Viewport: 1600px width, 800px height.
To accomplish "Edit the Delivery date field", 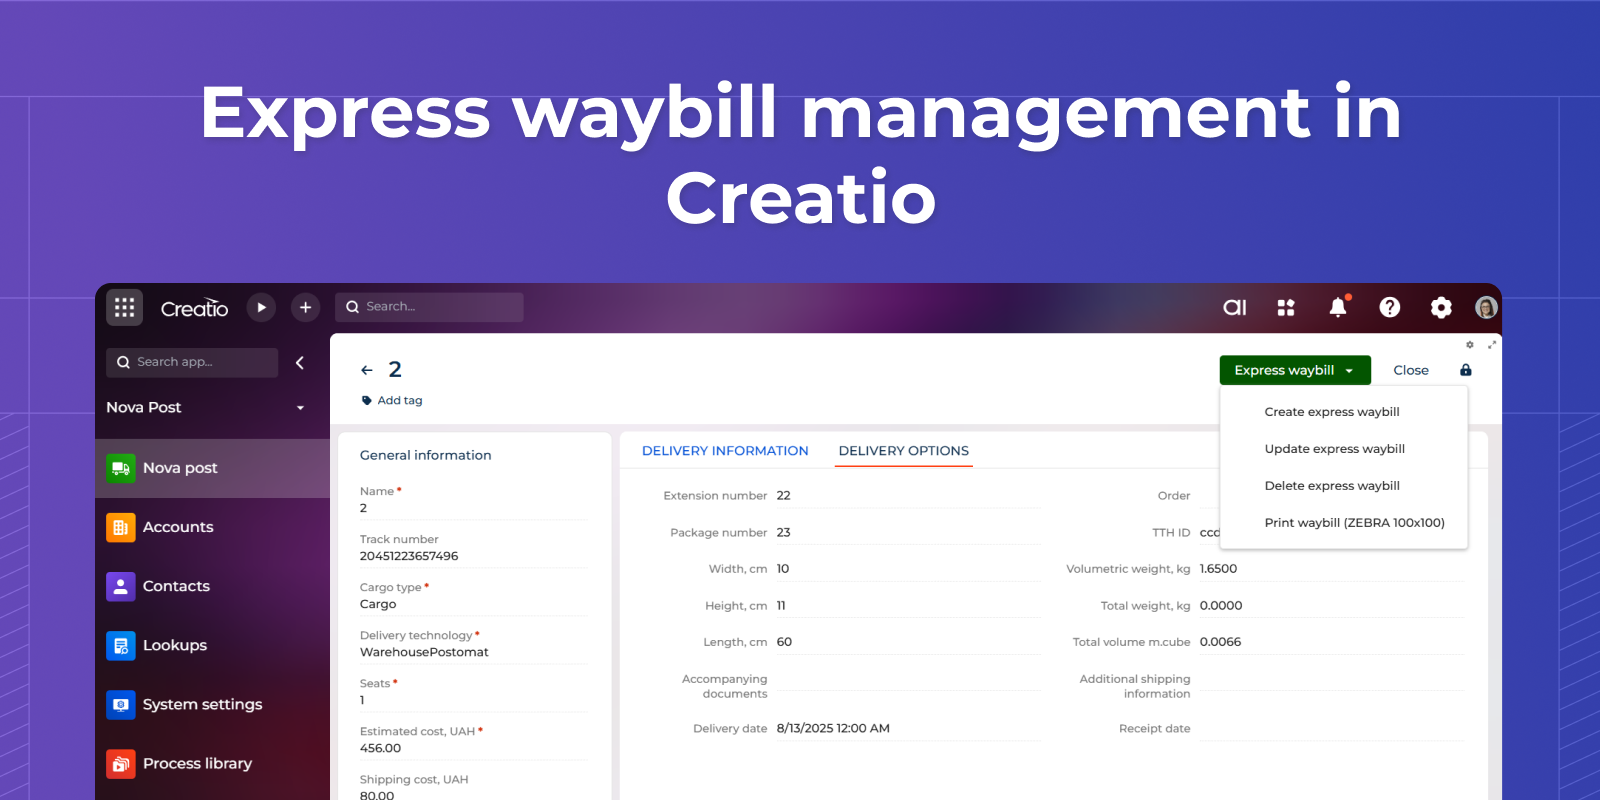I will pyautogui.click(x=907, y=729).
